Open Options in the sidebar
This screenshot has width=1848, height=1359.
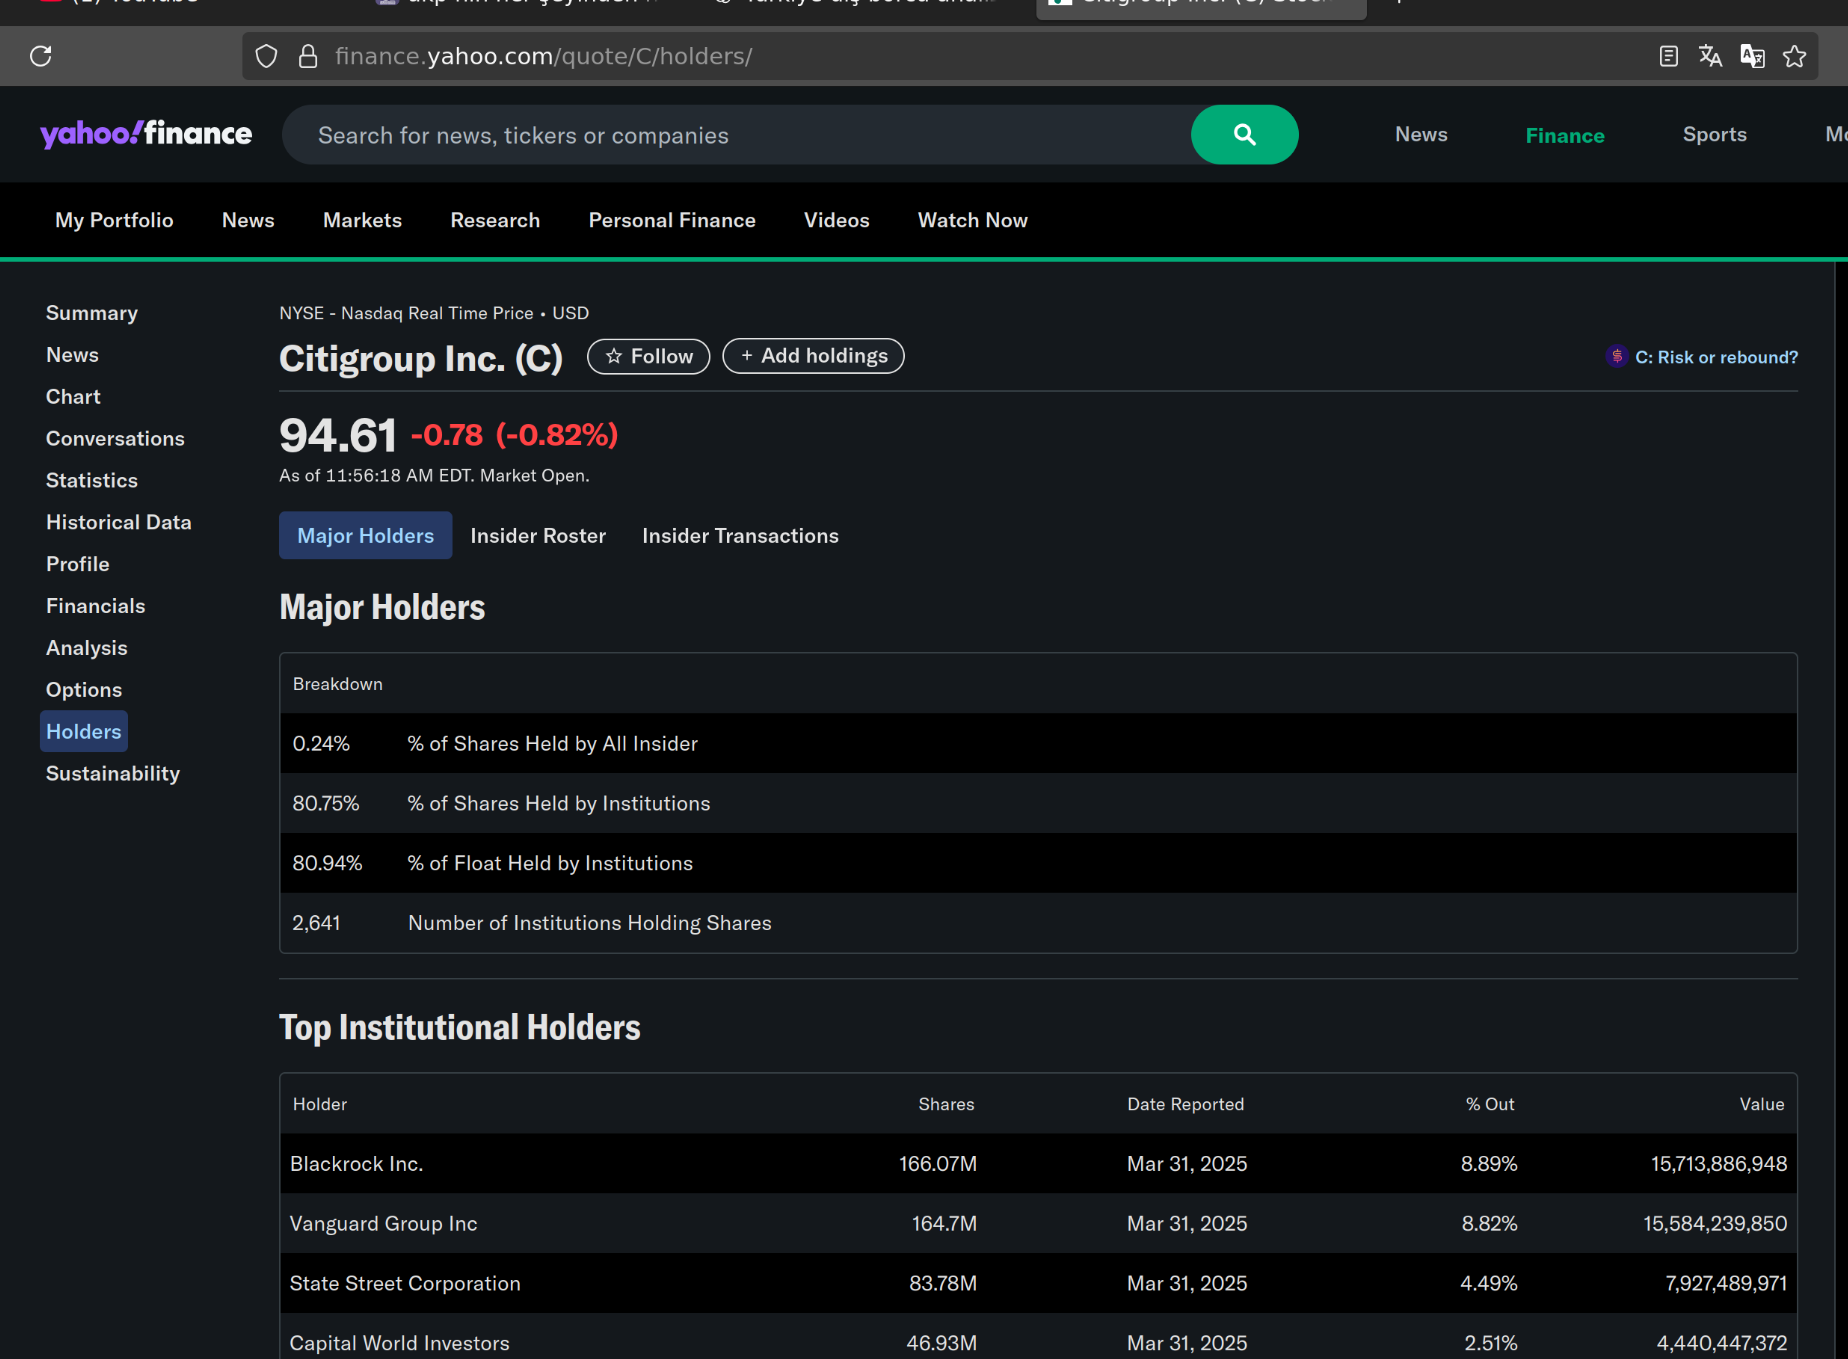[x=84, y=691]
